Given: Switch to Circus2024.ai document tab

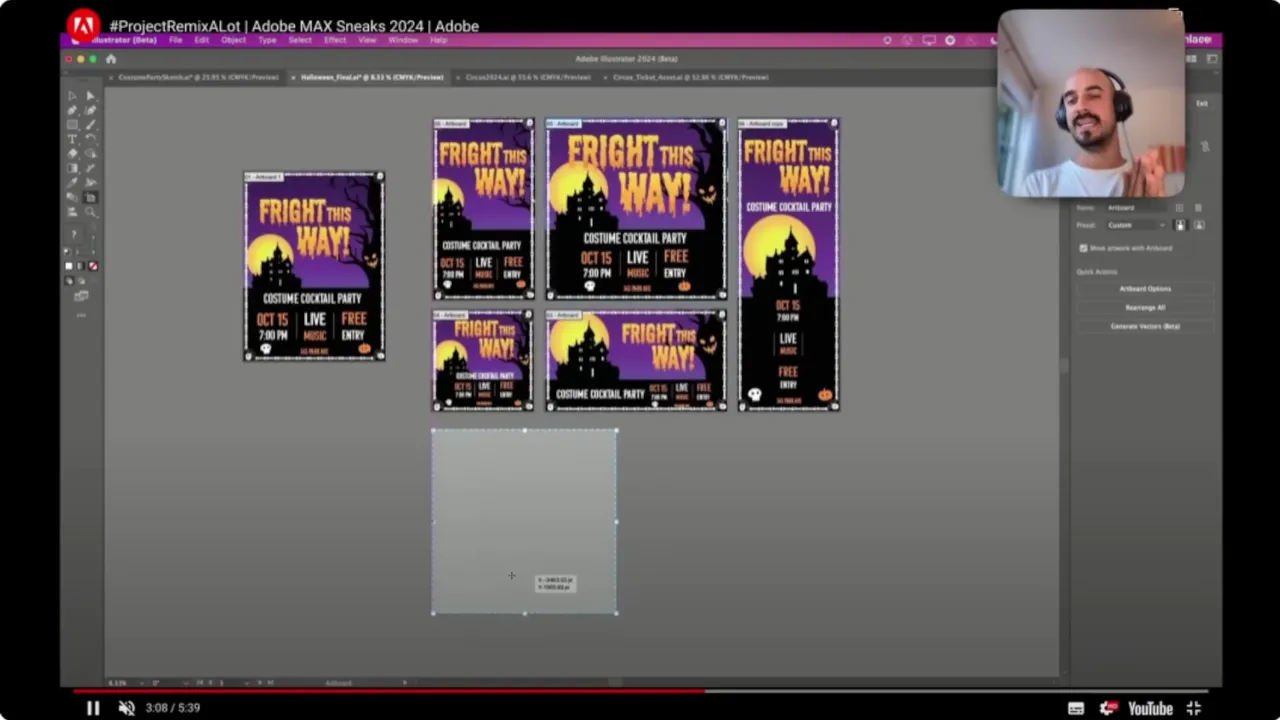Looking at the screenshot, I should [x=527, y=77].
